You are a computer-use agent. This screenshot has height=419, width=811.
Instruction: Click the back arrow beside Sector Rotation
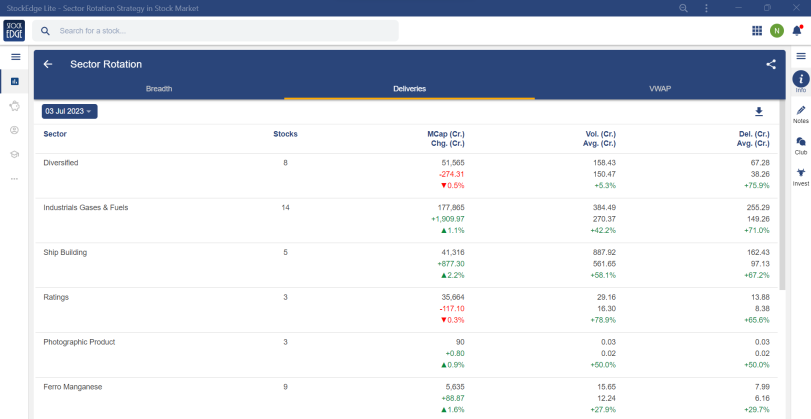pos(48,64)
